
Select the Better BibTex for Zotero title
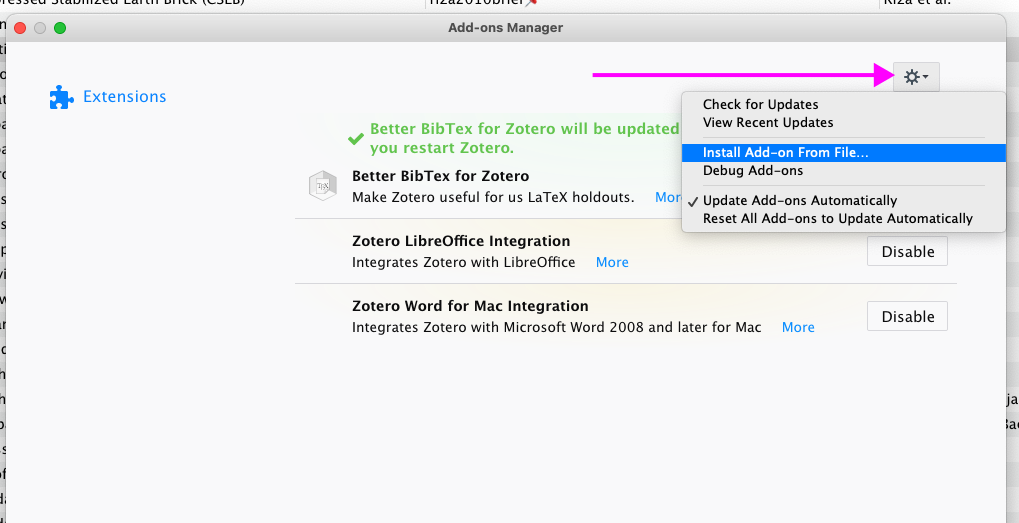[x=440, y=176]
